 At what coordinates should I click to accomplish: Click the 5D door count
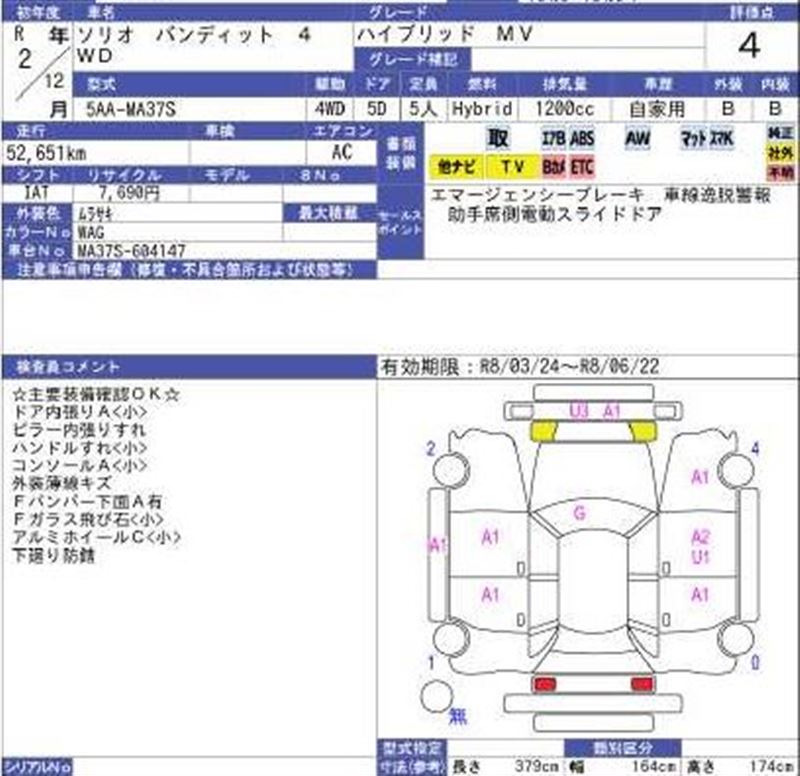point(377,109)
